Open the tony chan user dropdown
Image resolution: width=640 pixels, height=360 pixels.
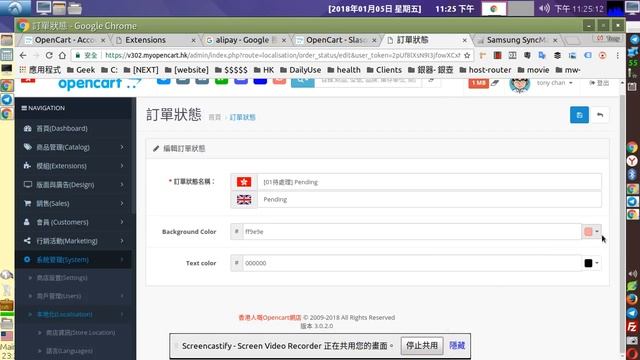554,83
